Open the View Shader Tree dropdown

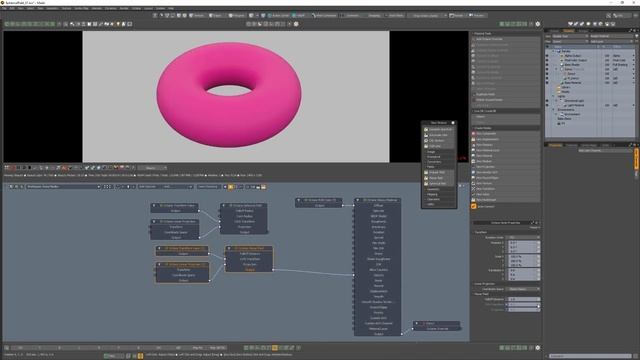pyautogui.click(x=570, y=36)
